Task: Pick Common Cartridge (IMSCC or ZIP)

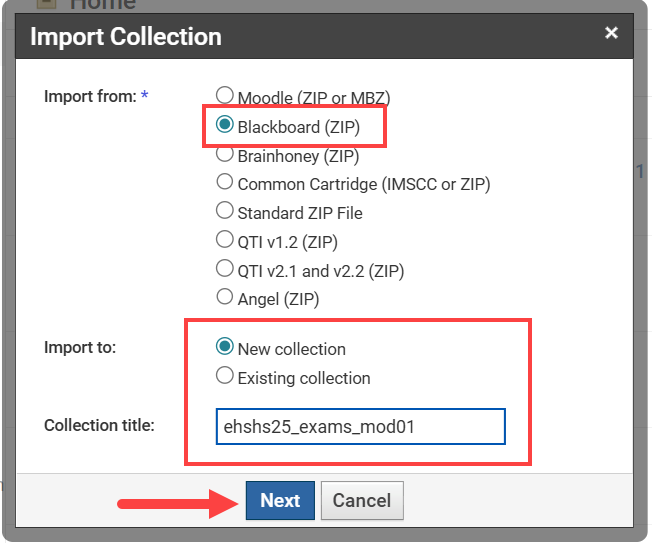Action: click(226, 183)
